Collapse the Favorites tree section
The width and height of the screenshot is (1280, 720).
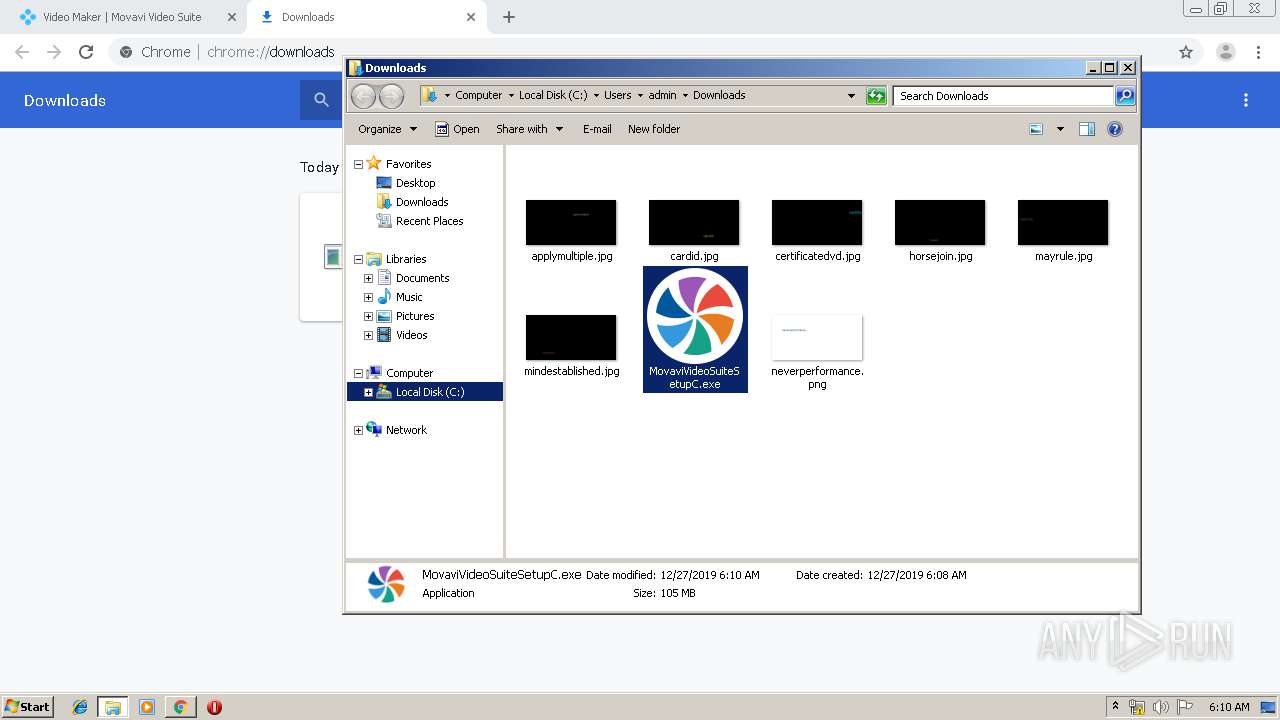[x=358, y=164]
